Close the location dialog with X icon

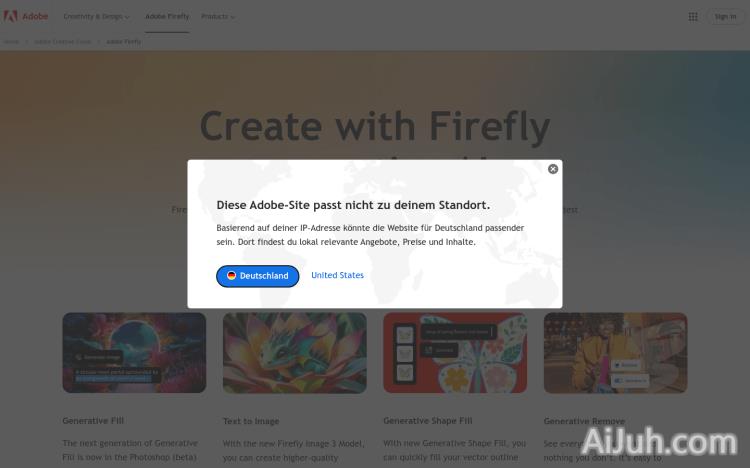tap(553, 169)
